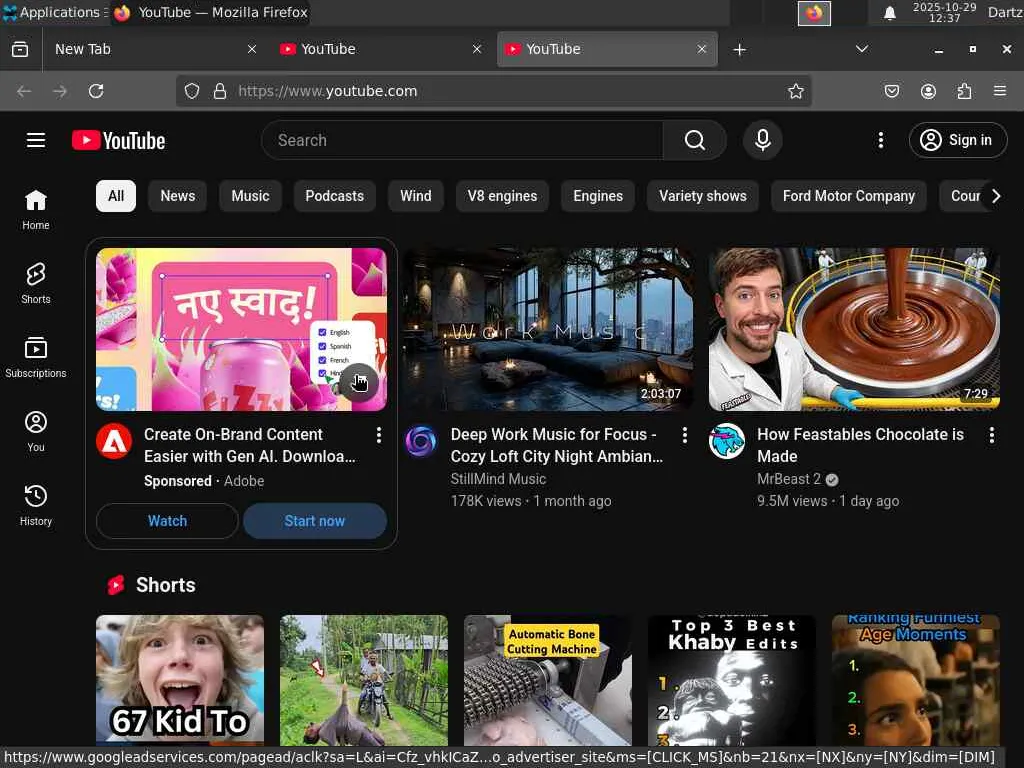The width and height of the screenshot is (1024, 768).
Task: Click the site security padlock icon
Action: pyautogui.click(x=220, y=91)
